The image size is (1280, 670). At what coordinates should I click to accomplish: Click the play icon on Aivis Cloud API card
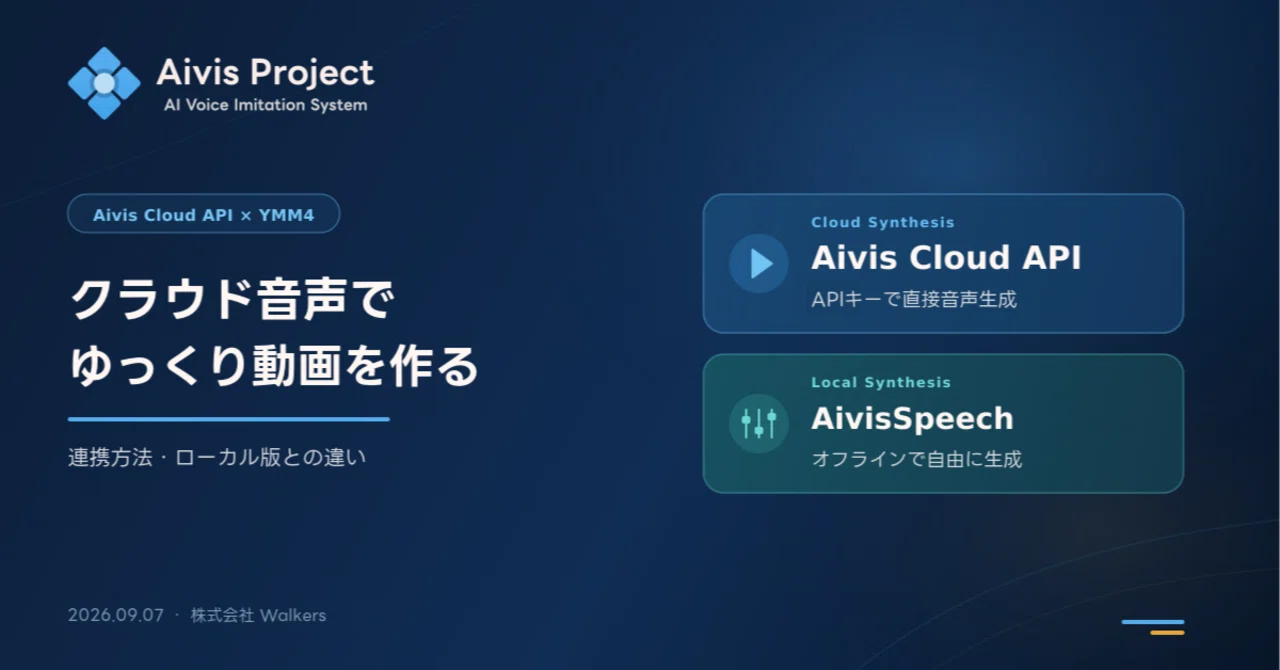[x=759, y=263]
